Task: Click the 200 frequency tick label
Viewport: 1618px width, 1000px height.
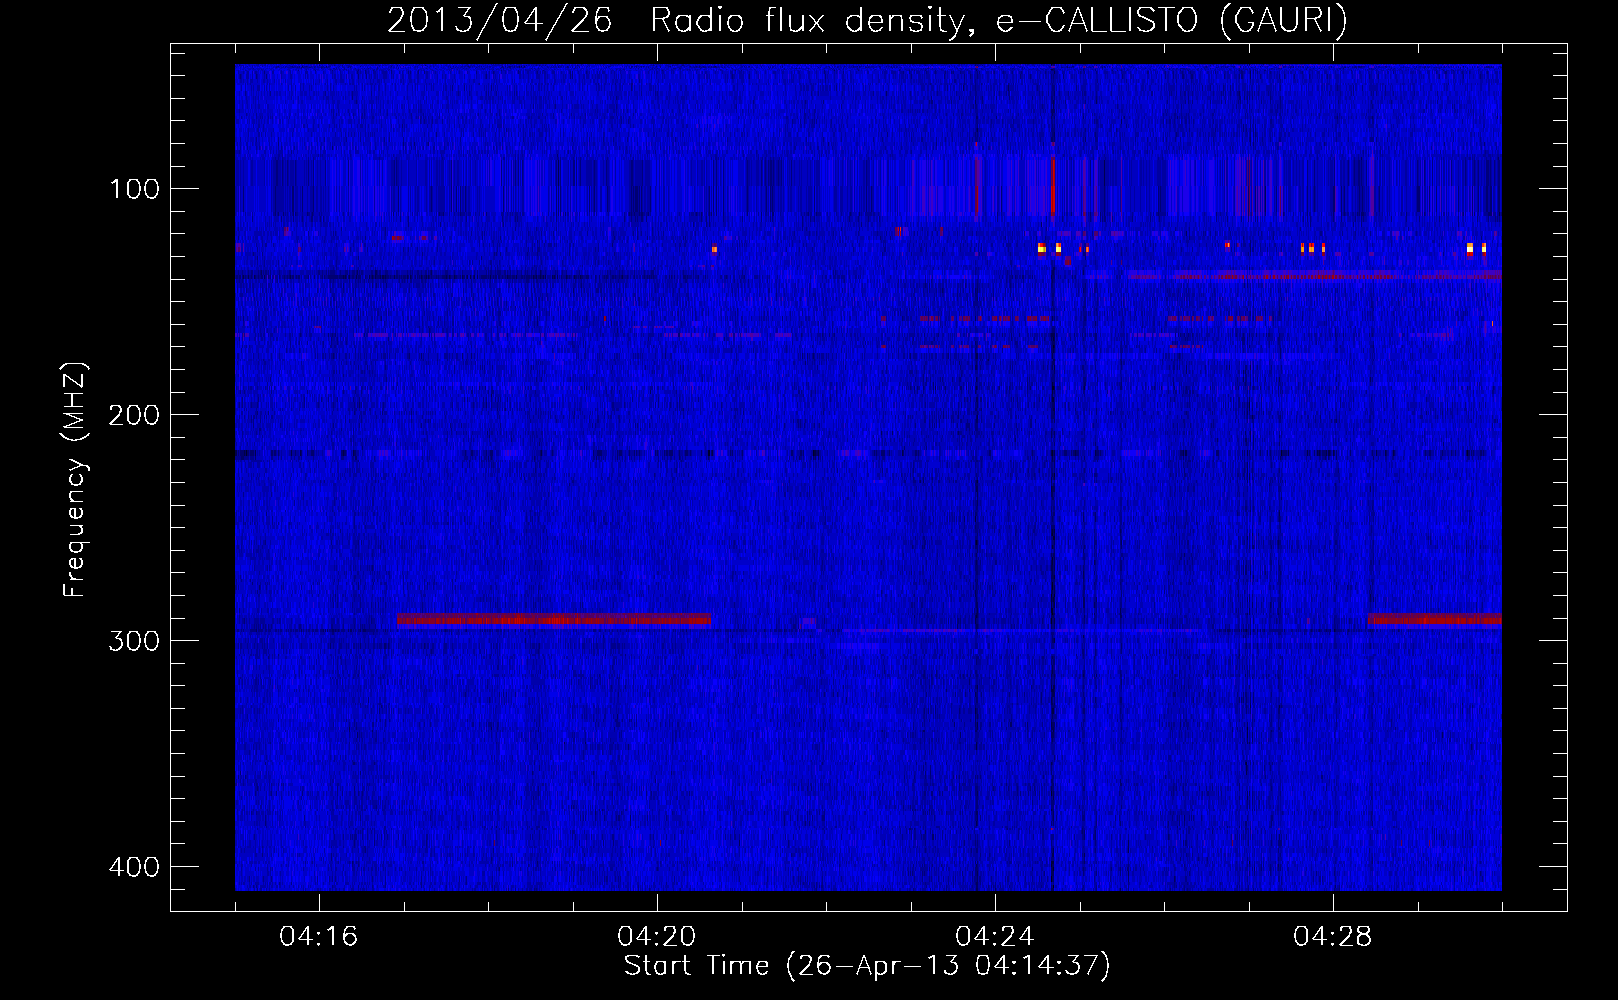Action: [x=134, y=415]
